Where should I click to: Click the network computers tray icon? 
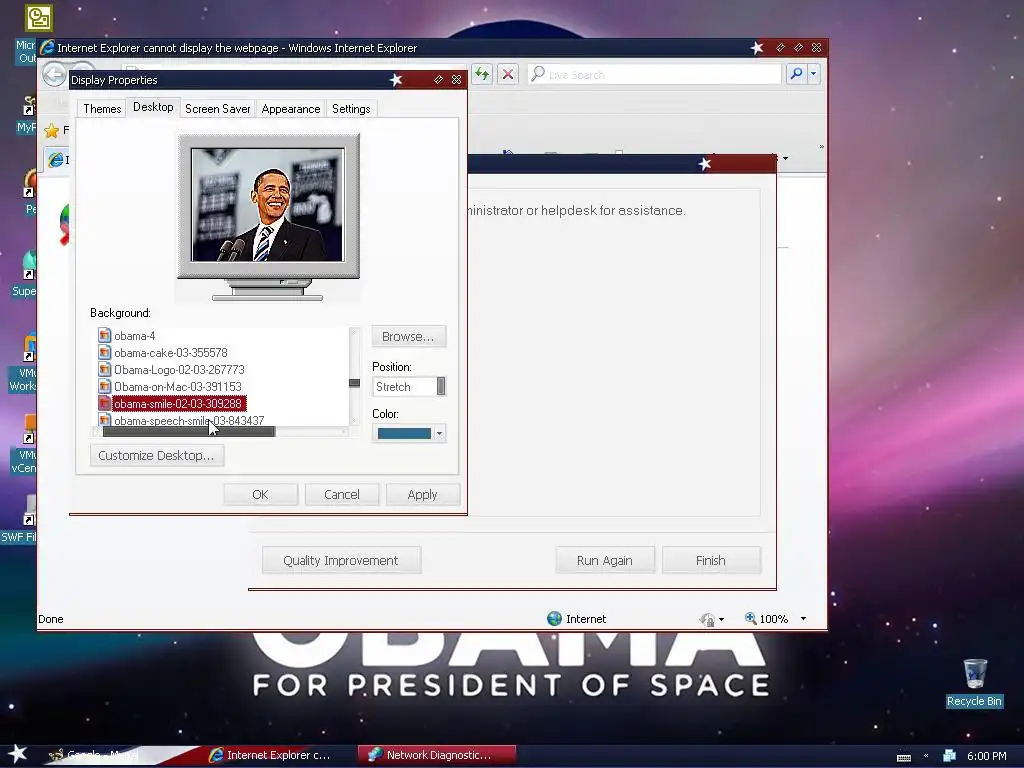point(950,756)
